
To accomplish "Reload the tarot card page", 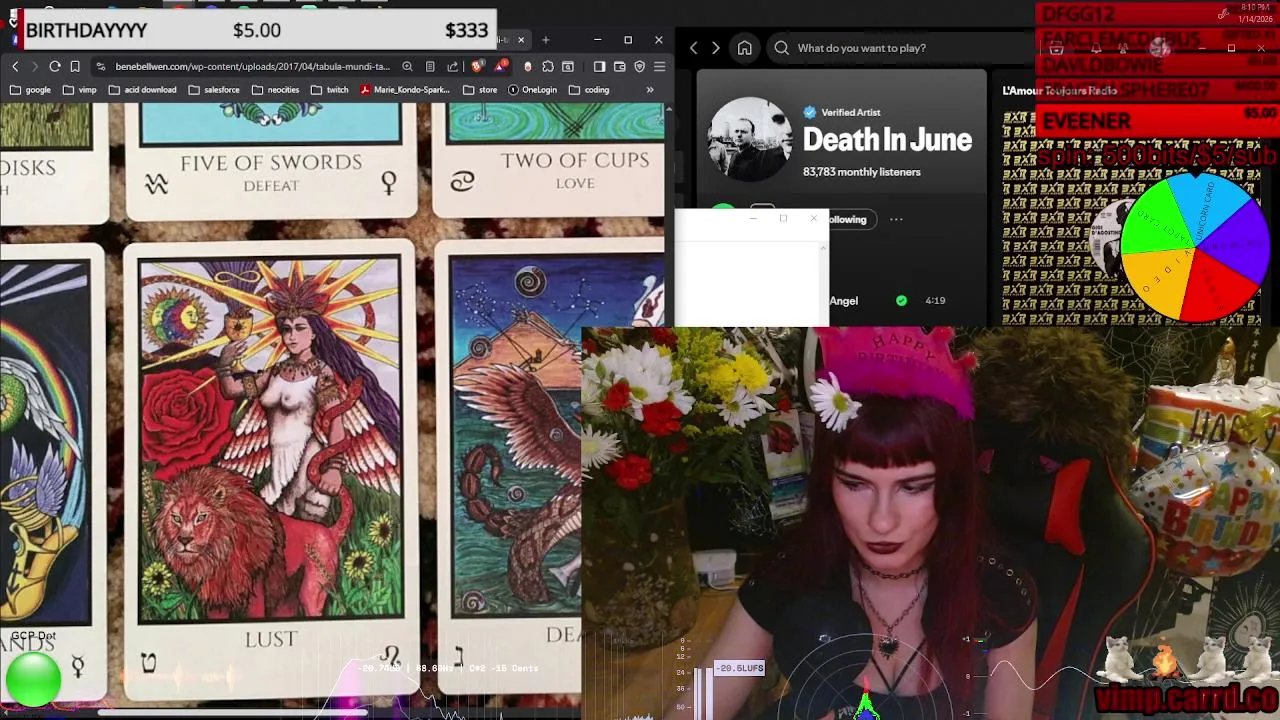I will [x=54, y=66].
